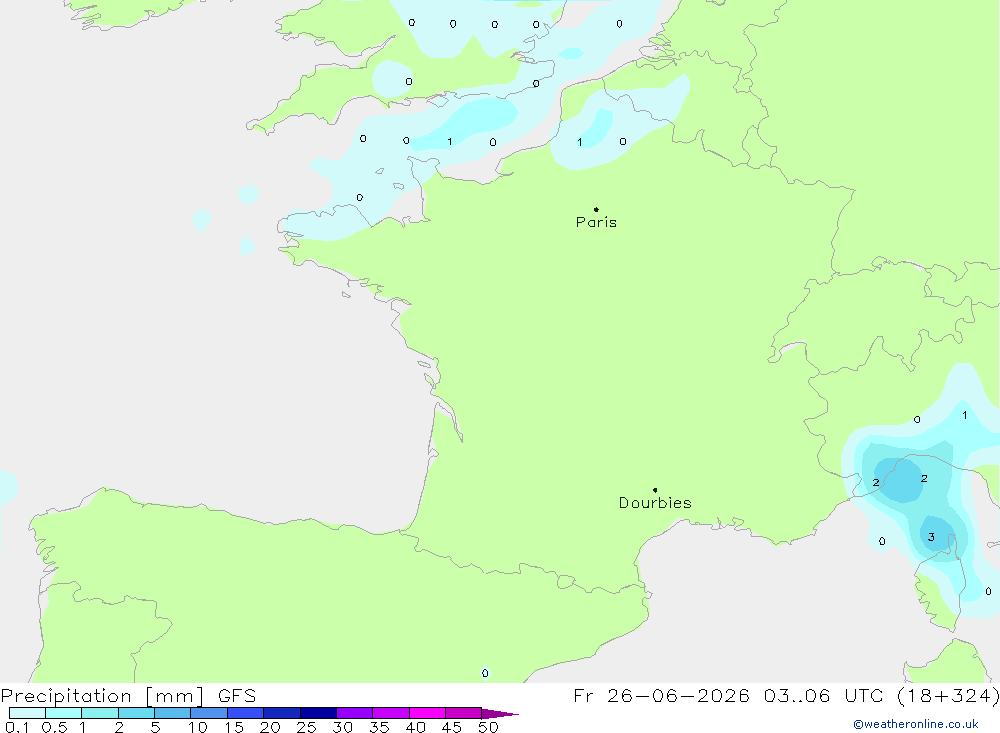This screenshot has height=733, width=1000.
Task: Click the legend value label "50"
Action: 488,727
